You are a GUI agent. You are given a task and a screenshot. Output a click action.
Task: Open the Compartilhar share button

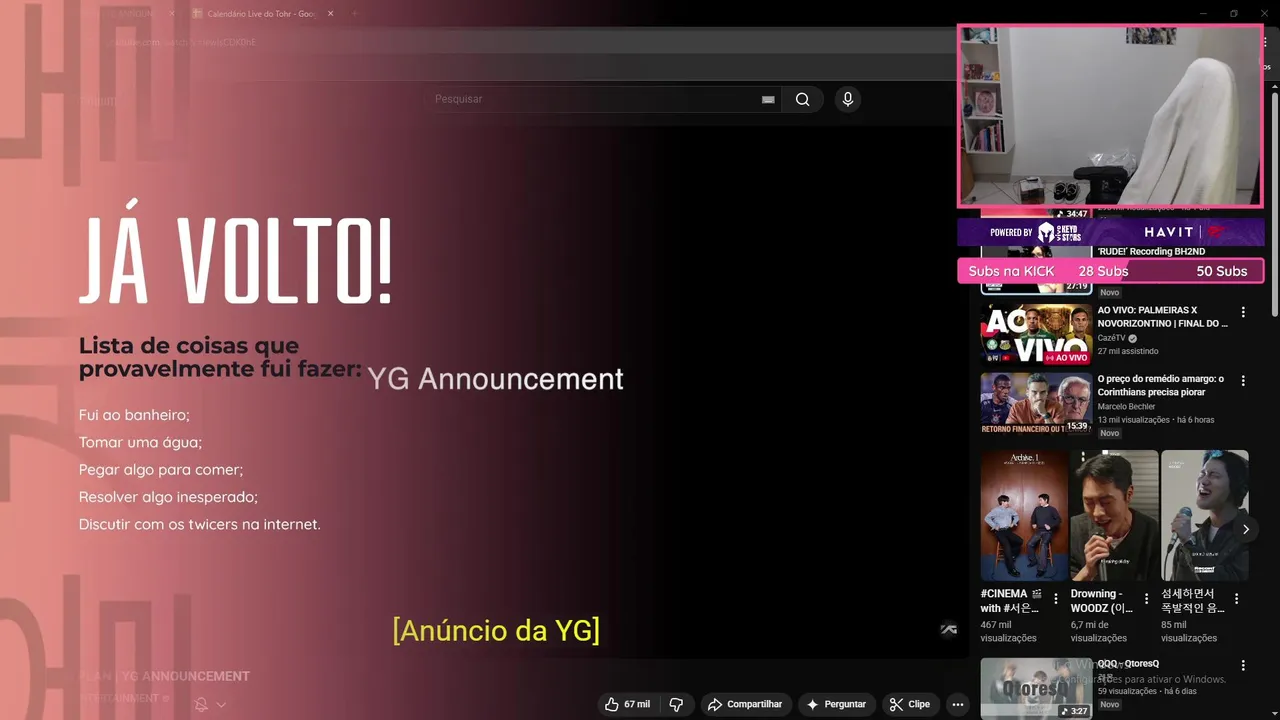[x=746, y=704]
